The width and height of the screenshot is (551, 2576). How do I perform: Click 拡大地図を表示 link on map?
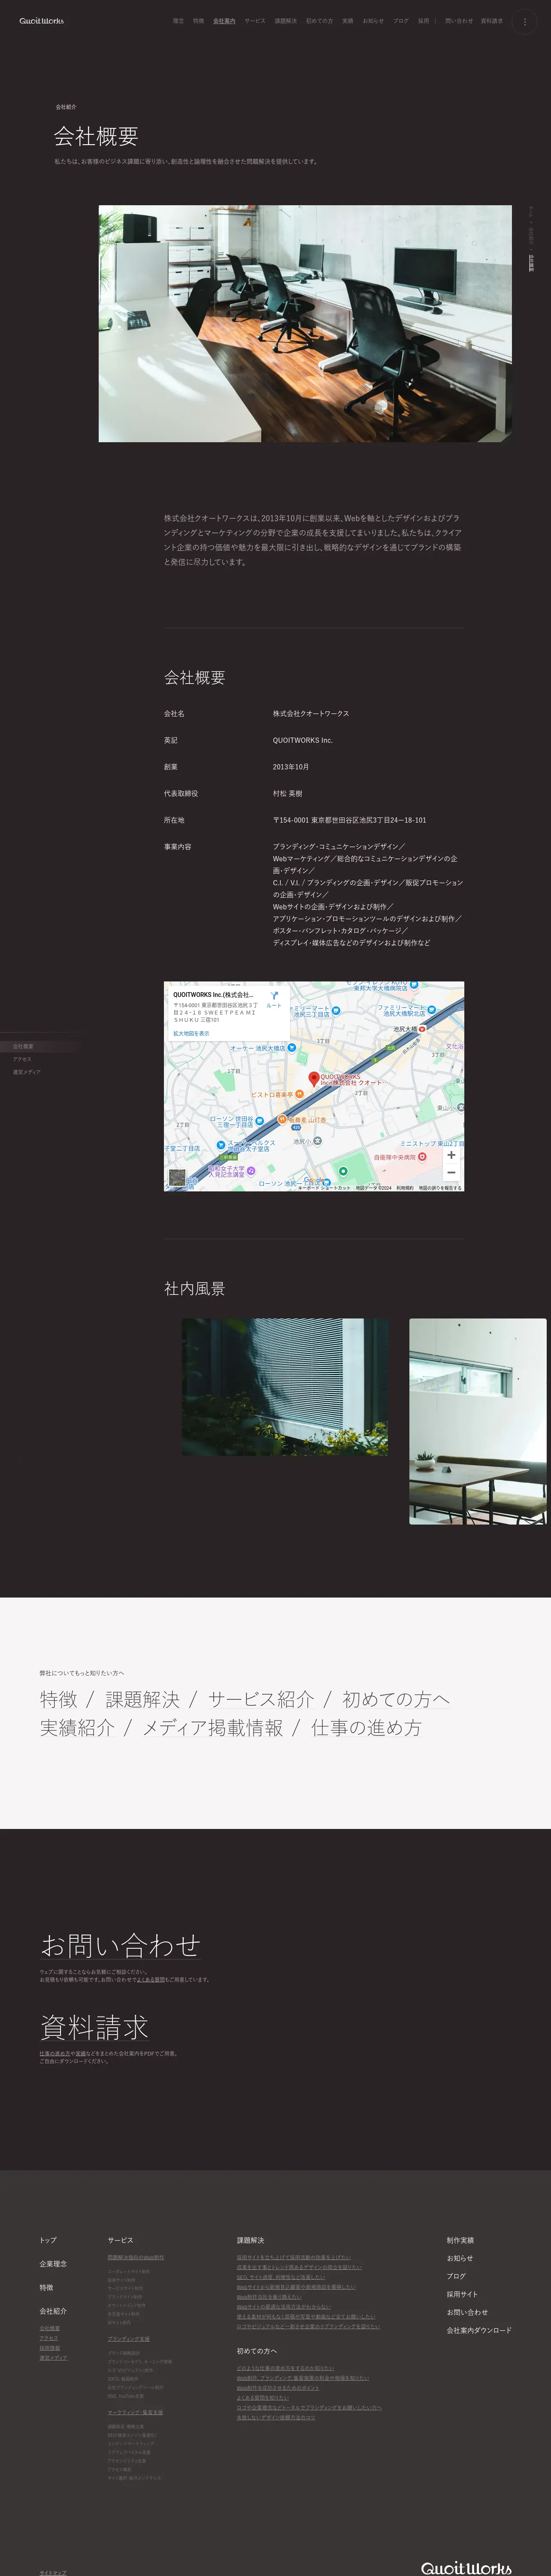point(191,1034)
